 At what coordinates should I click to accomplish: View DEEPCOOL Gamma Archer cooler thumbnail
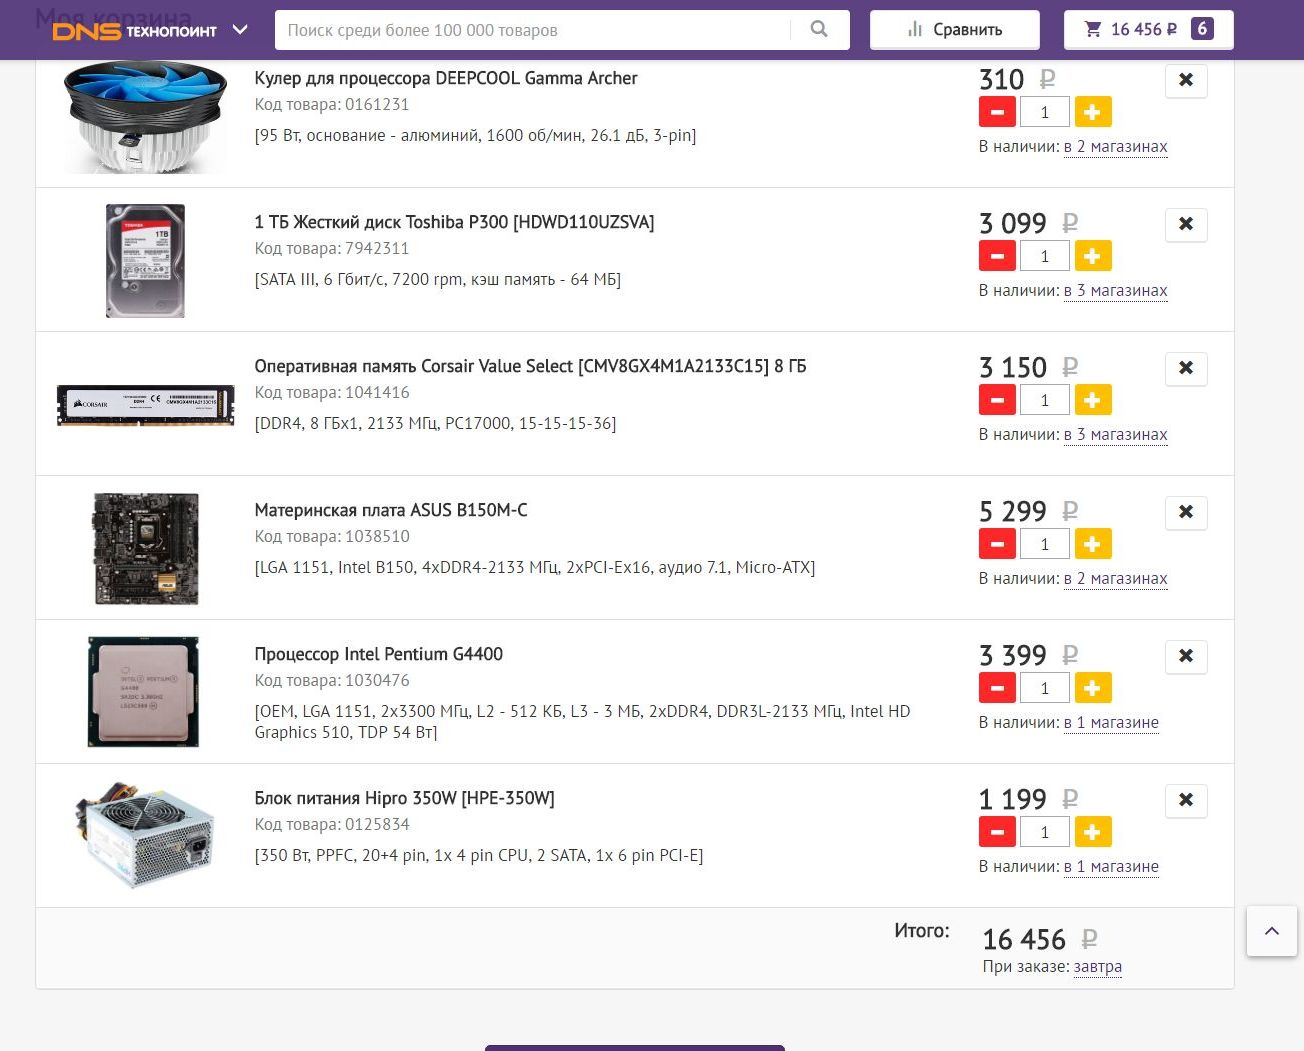[x=145, y=116]
